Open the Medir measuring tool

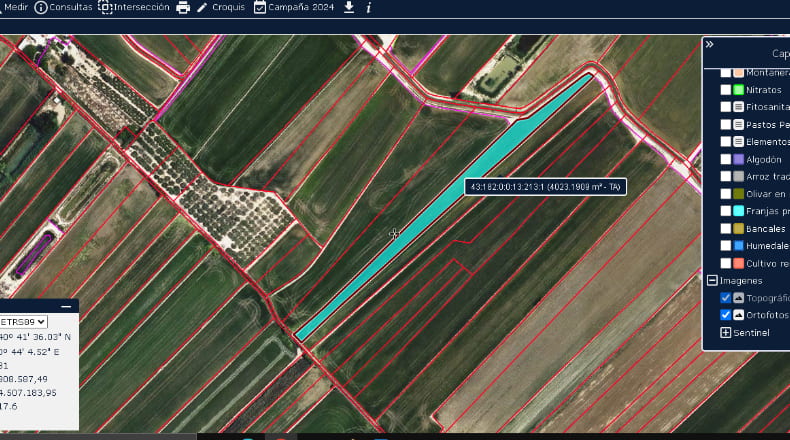(15, 7)
